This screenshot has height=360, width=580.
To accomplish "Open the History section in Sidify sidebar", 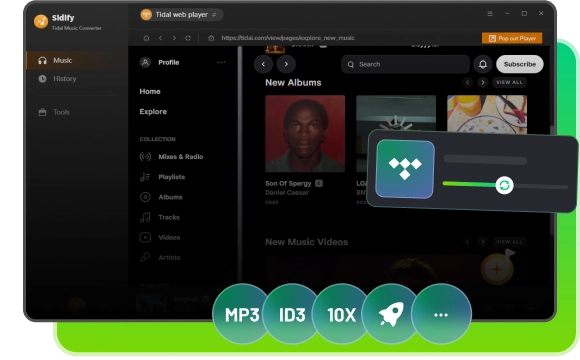I will 57,78.
